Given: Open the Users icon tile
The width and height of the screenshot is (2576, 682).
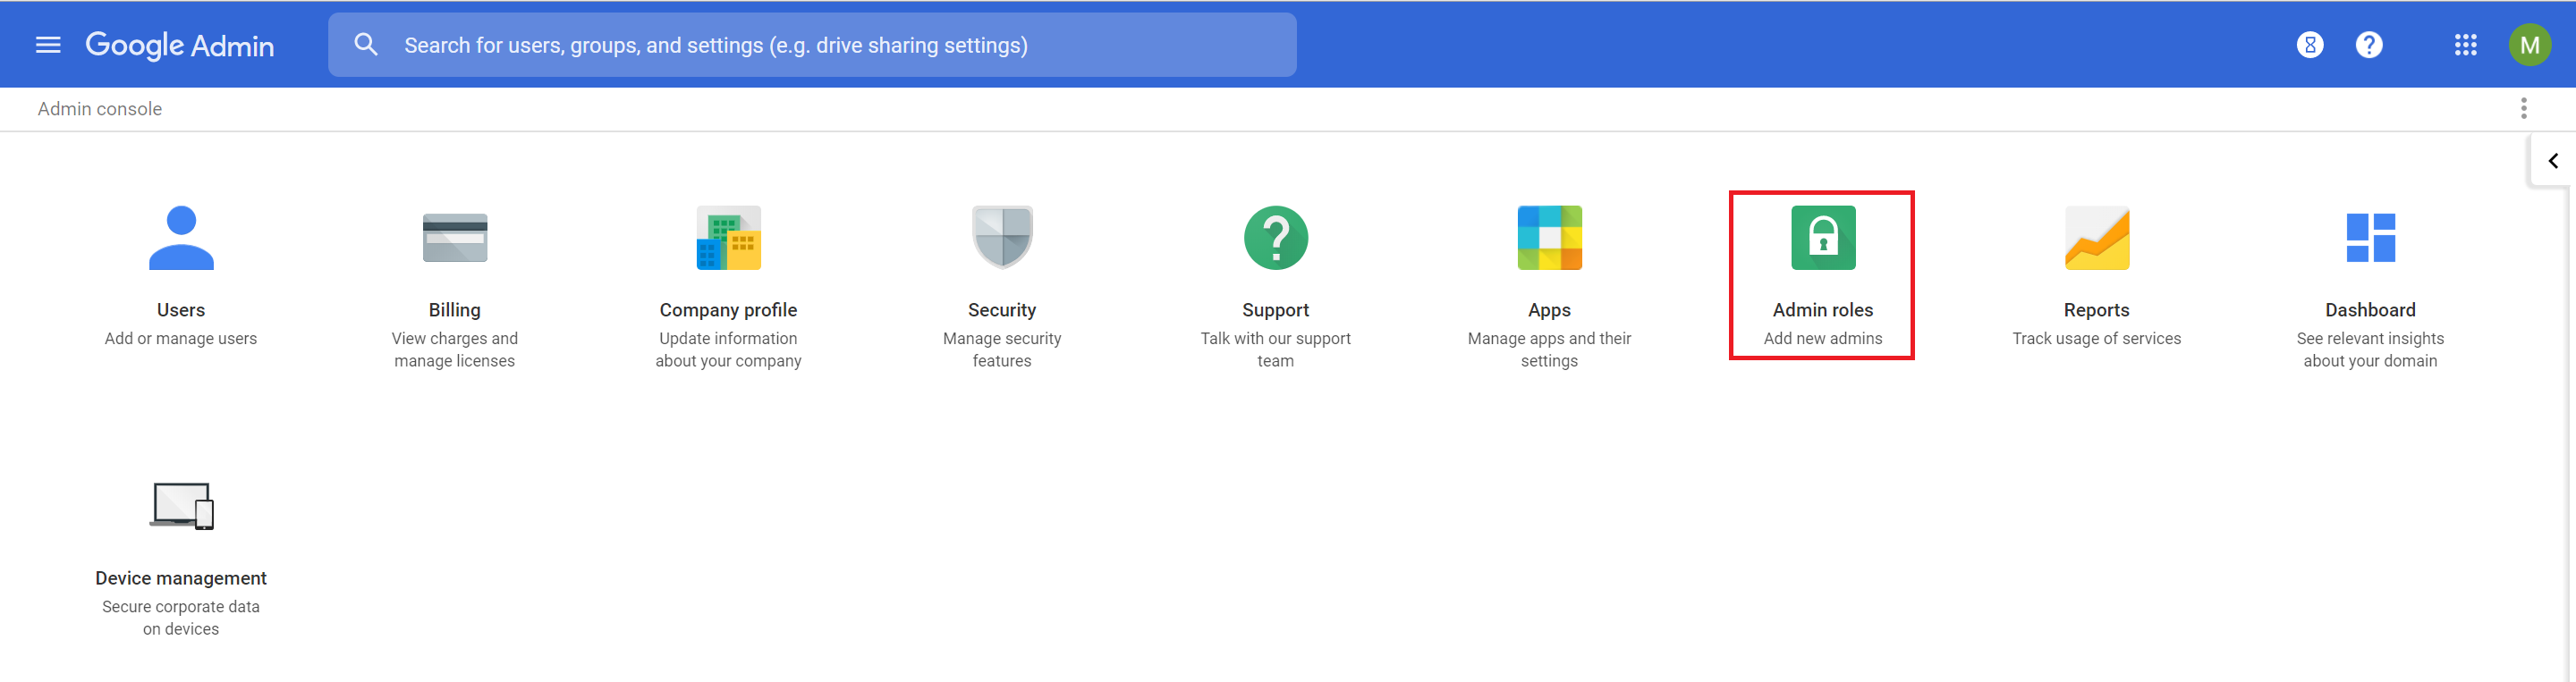Looking at the screenshot, I should tap(181, 238).
